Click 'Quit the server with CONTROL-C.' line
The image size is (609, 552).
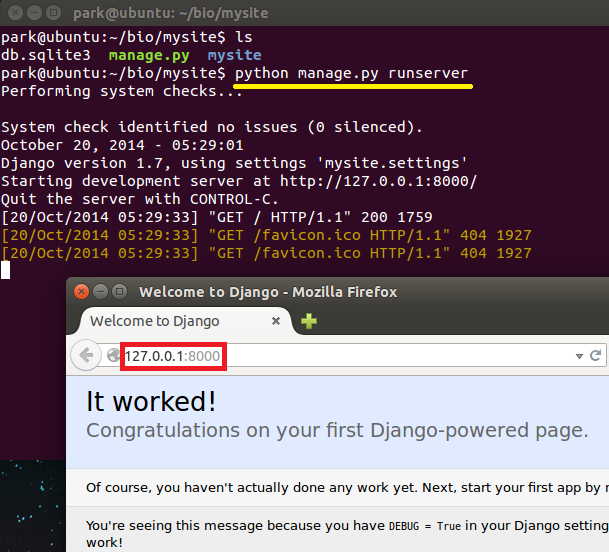click(140, 199)
